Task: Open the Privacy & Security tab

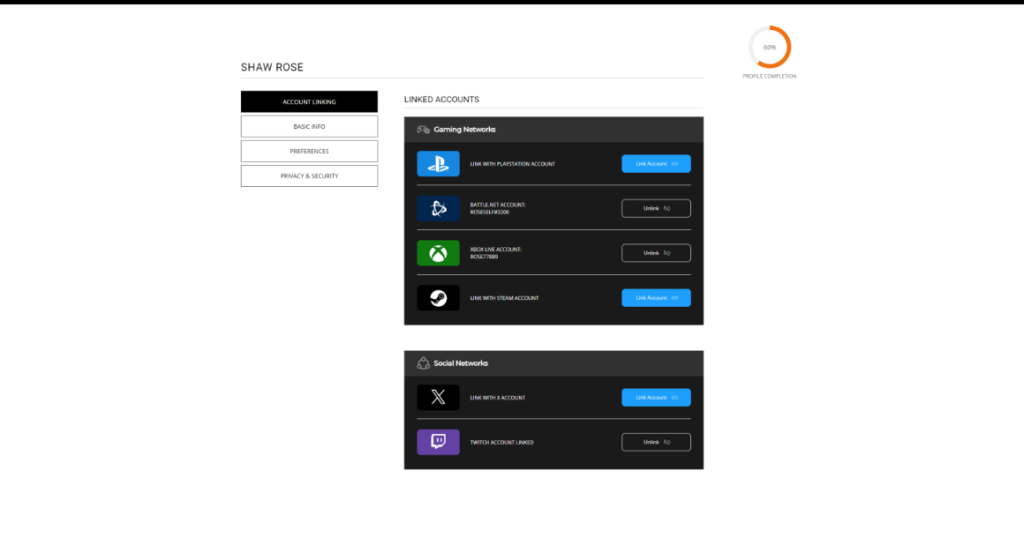Action: tap(309, 176)
